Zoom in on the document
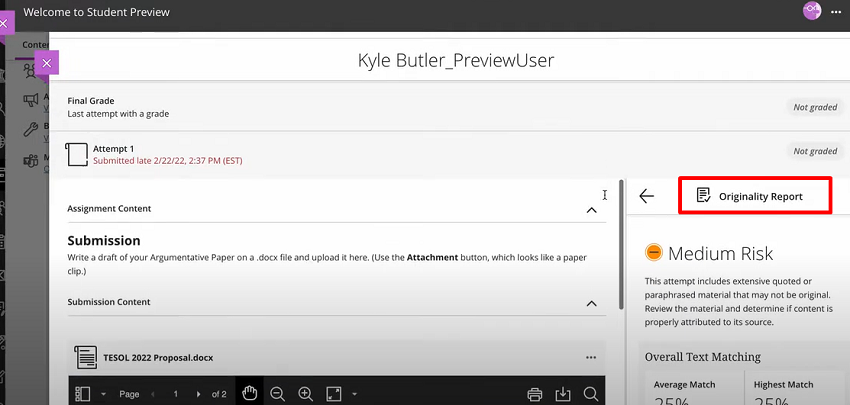The height and width of the screenshot is (405, 850). click(x=306, y=394)
